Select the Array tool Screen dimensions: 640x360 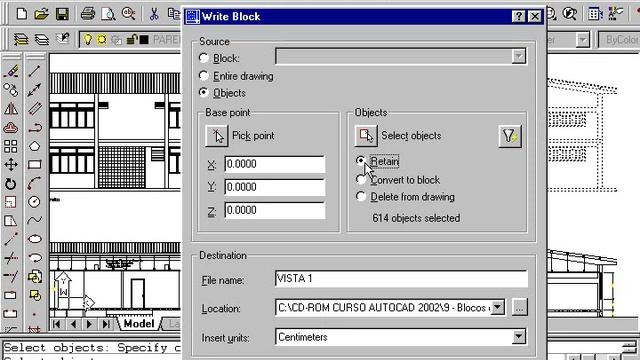point(11,146)
